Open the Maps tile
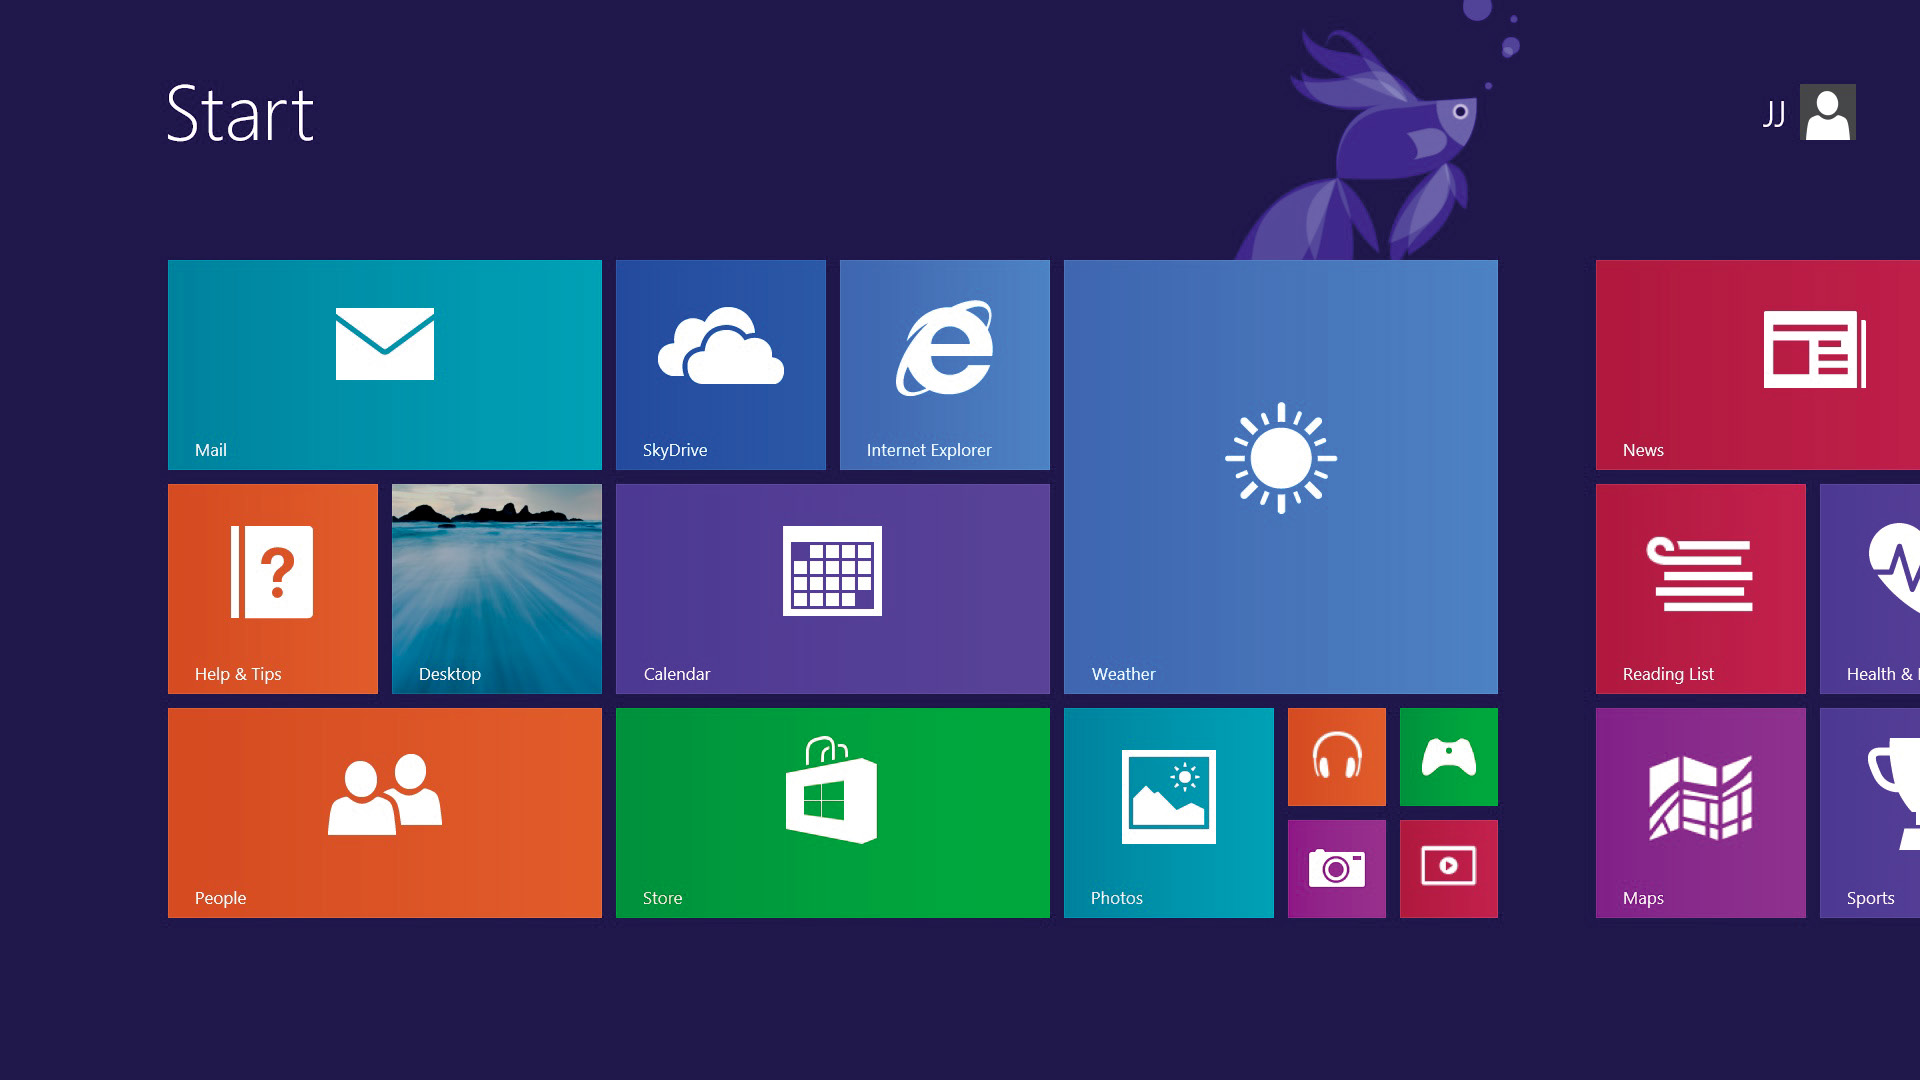The width and height of the screenshot is (1920, 1080). coord(1701,813)
